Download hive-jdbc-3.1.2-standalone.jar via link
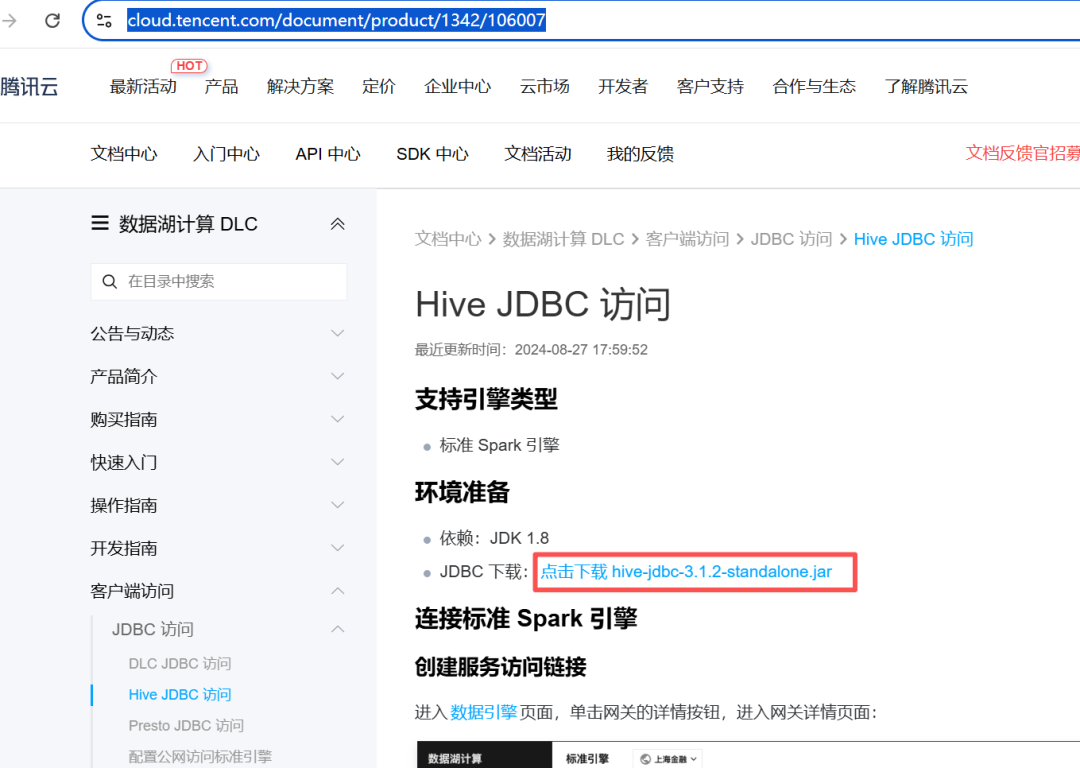The image size is (1080, 768). point(686,572)
